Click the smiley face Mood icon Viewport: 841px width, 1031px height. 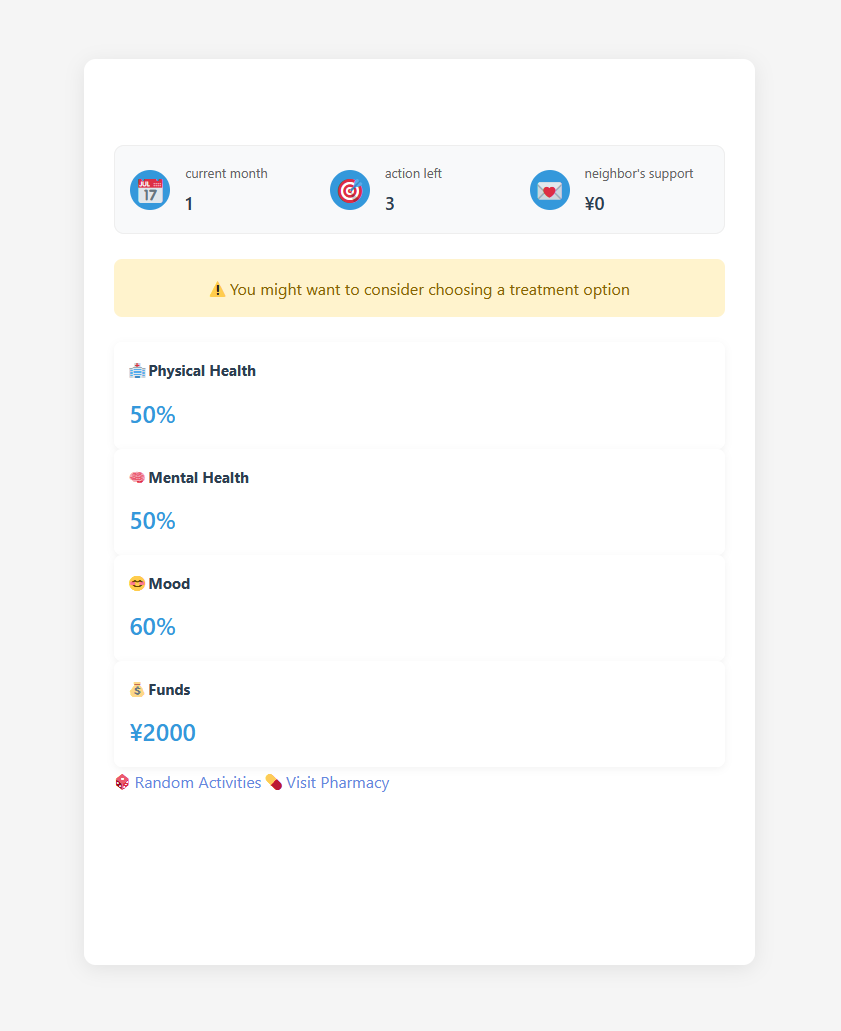pyautogui.click(x=137, y=584)
